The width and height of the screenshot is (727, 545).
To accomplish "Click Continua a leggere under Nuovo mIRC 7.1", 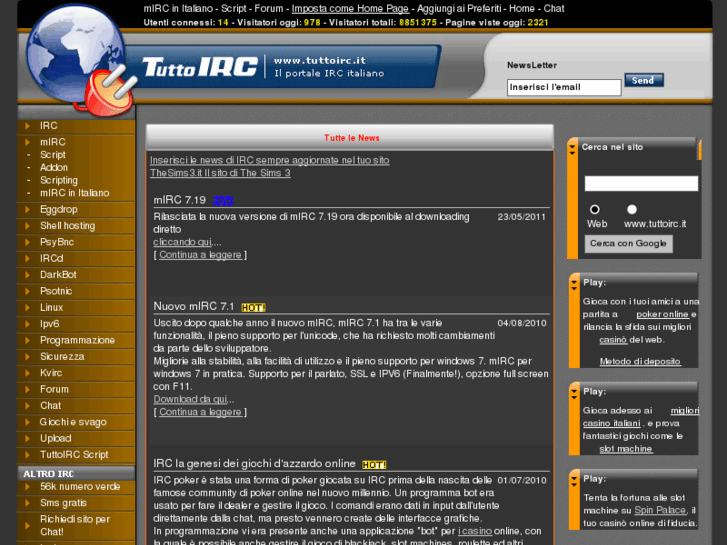I will (x=200, y=412).
